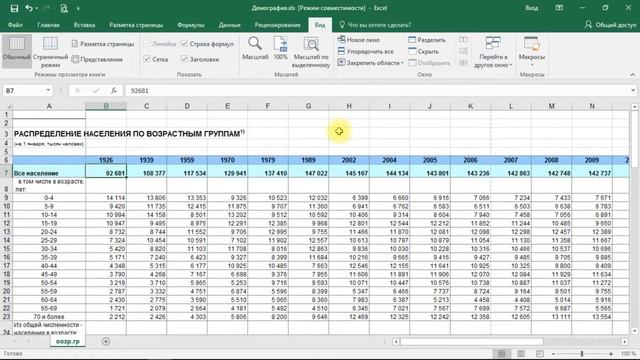
Task: Open Перейти в другое окно dropdown
Action: coord(493,52)
